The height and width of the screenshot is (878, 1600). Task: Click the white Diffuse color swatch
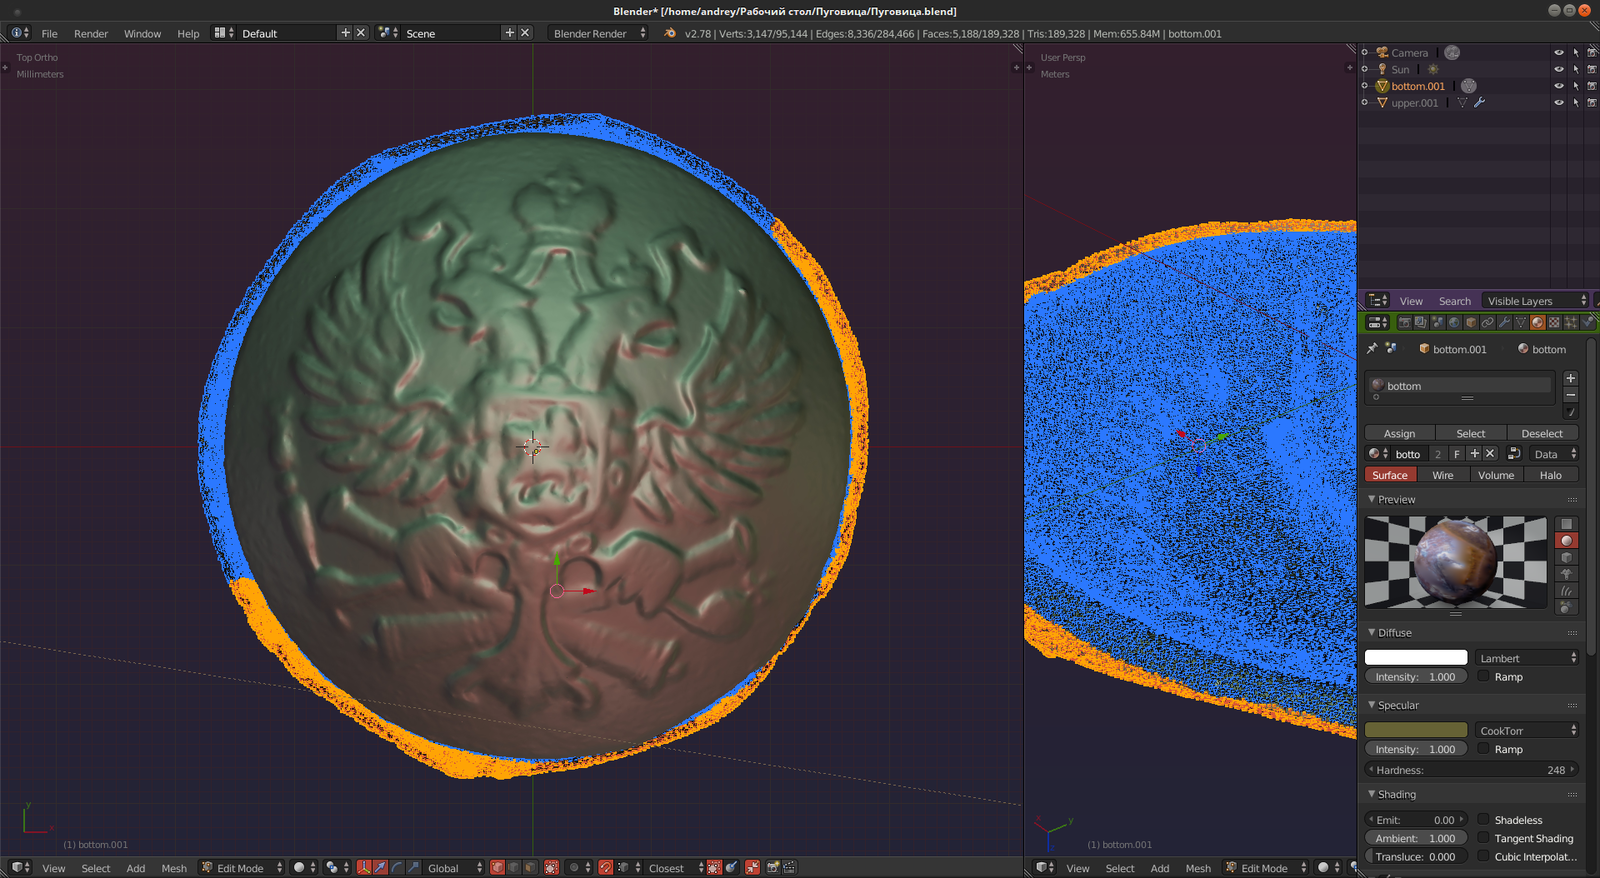coord(1416,657)
